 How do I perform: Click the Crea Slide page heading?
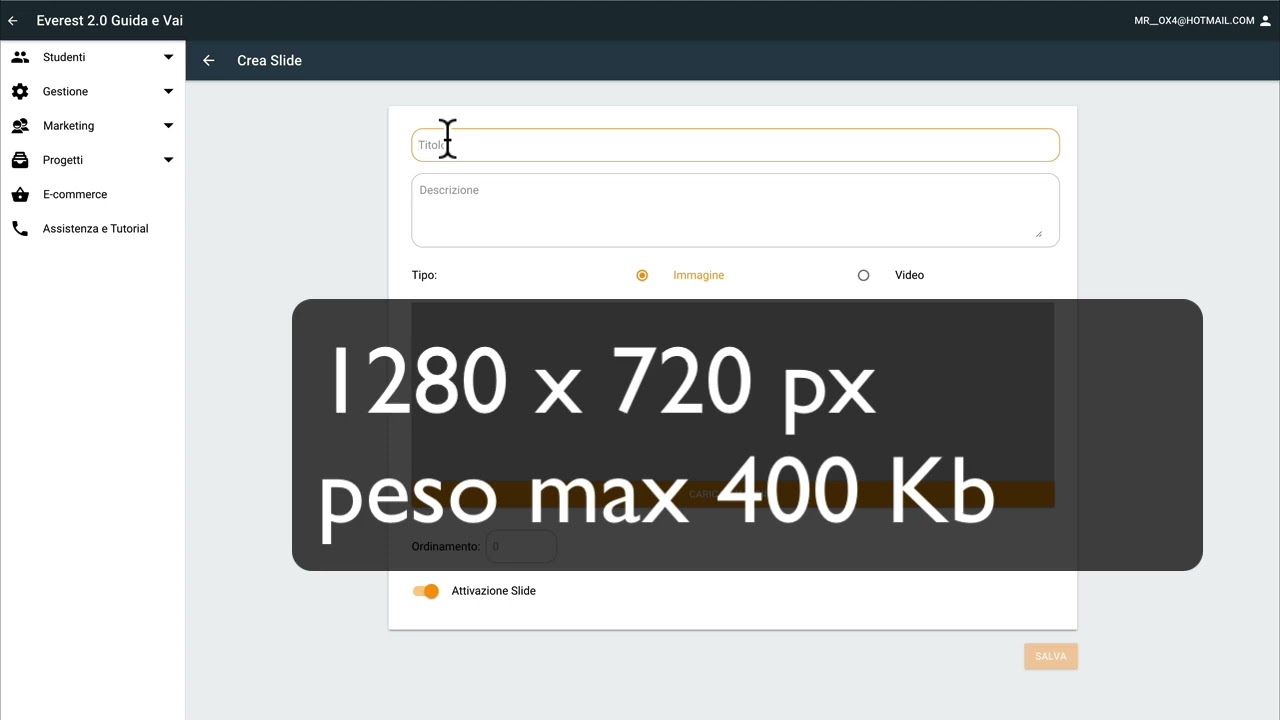pyautogui.click(x=269, y=61)
